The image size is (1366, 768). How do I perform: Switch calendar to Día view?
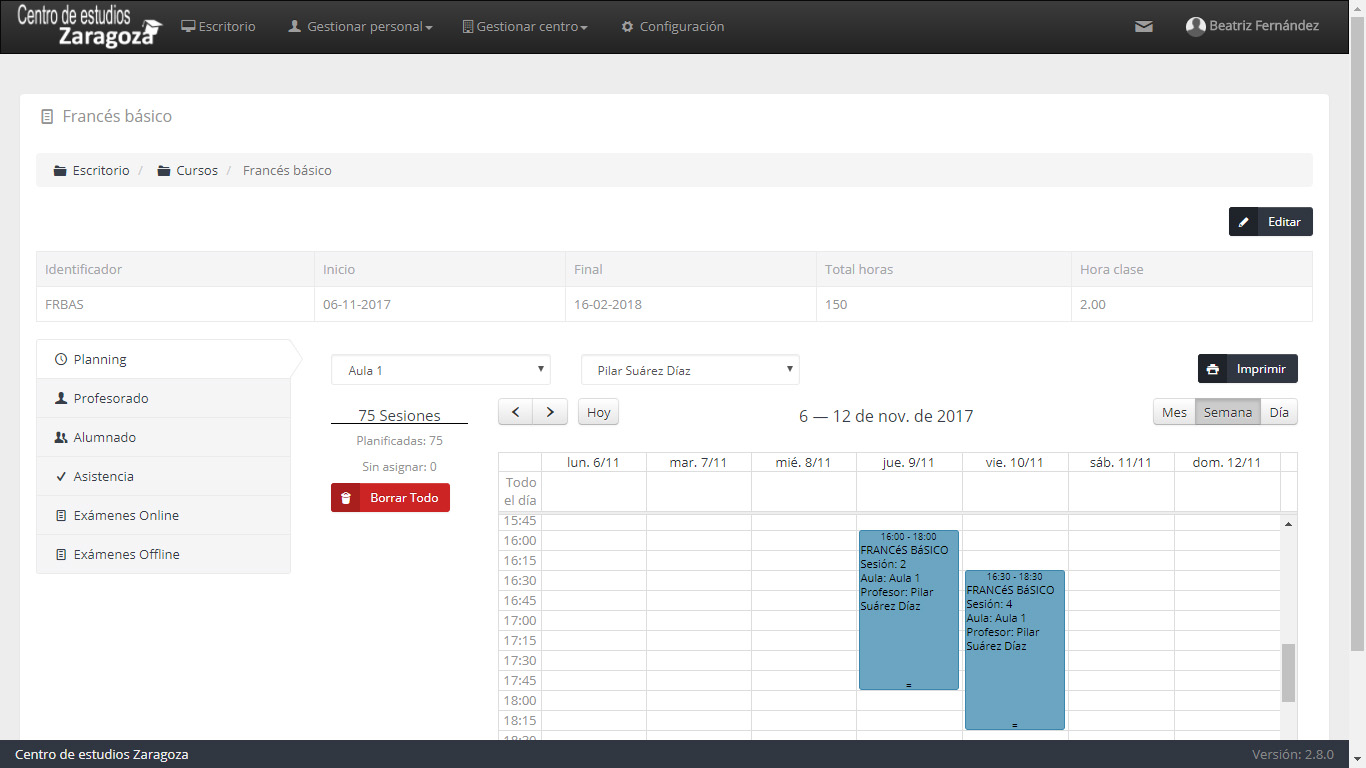[1279, 412]
